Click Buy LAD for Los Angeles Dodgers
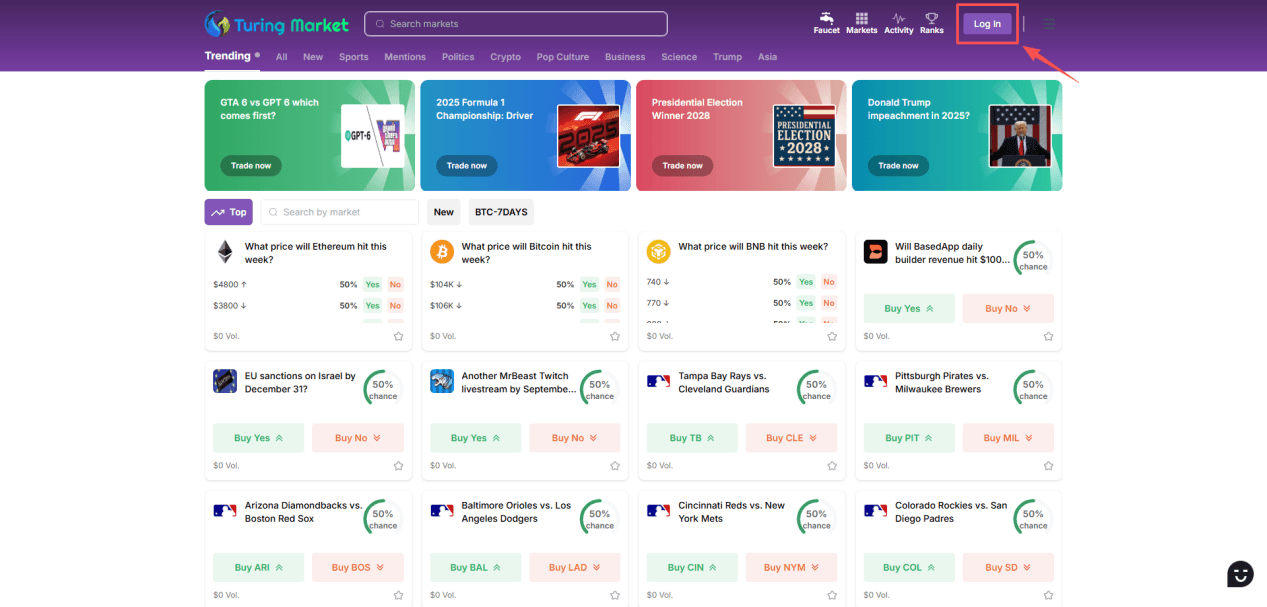This screenshot has height=607, width=1267. (x=575, y=567)
